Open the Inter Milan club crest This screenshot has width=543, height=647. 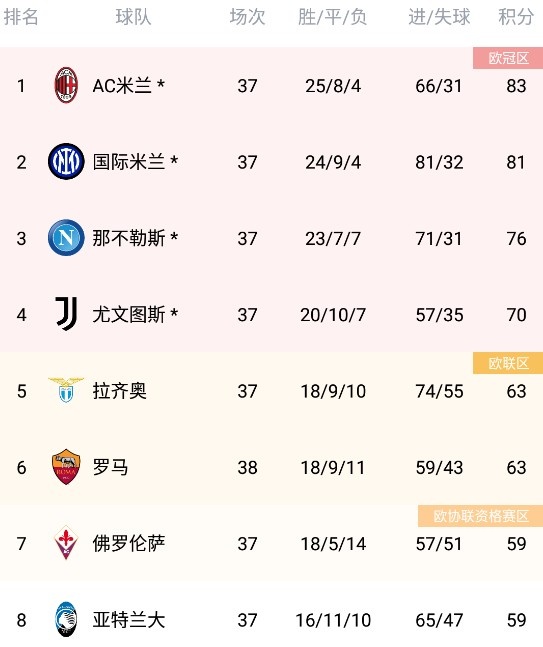coord(66,161)
